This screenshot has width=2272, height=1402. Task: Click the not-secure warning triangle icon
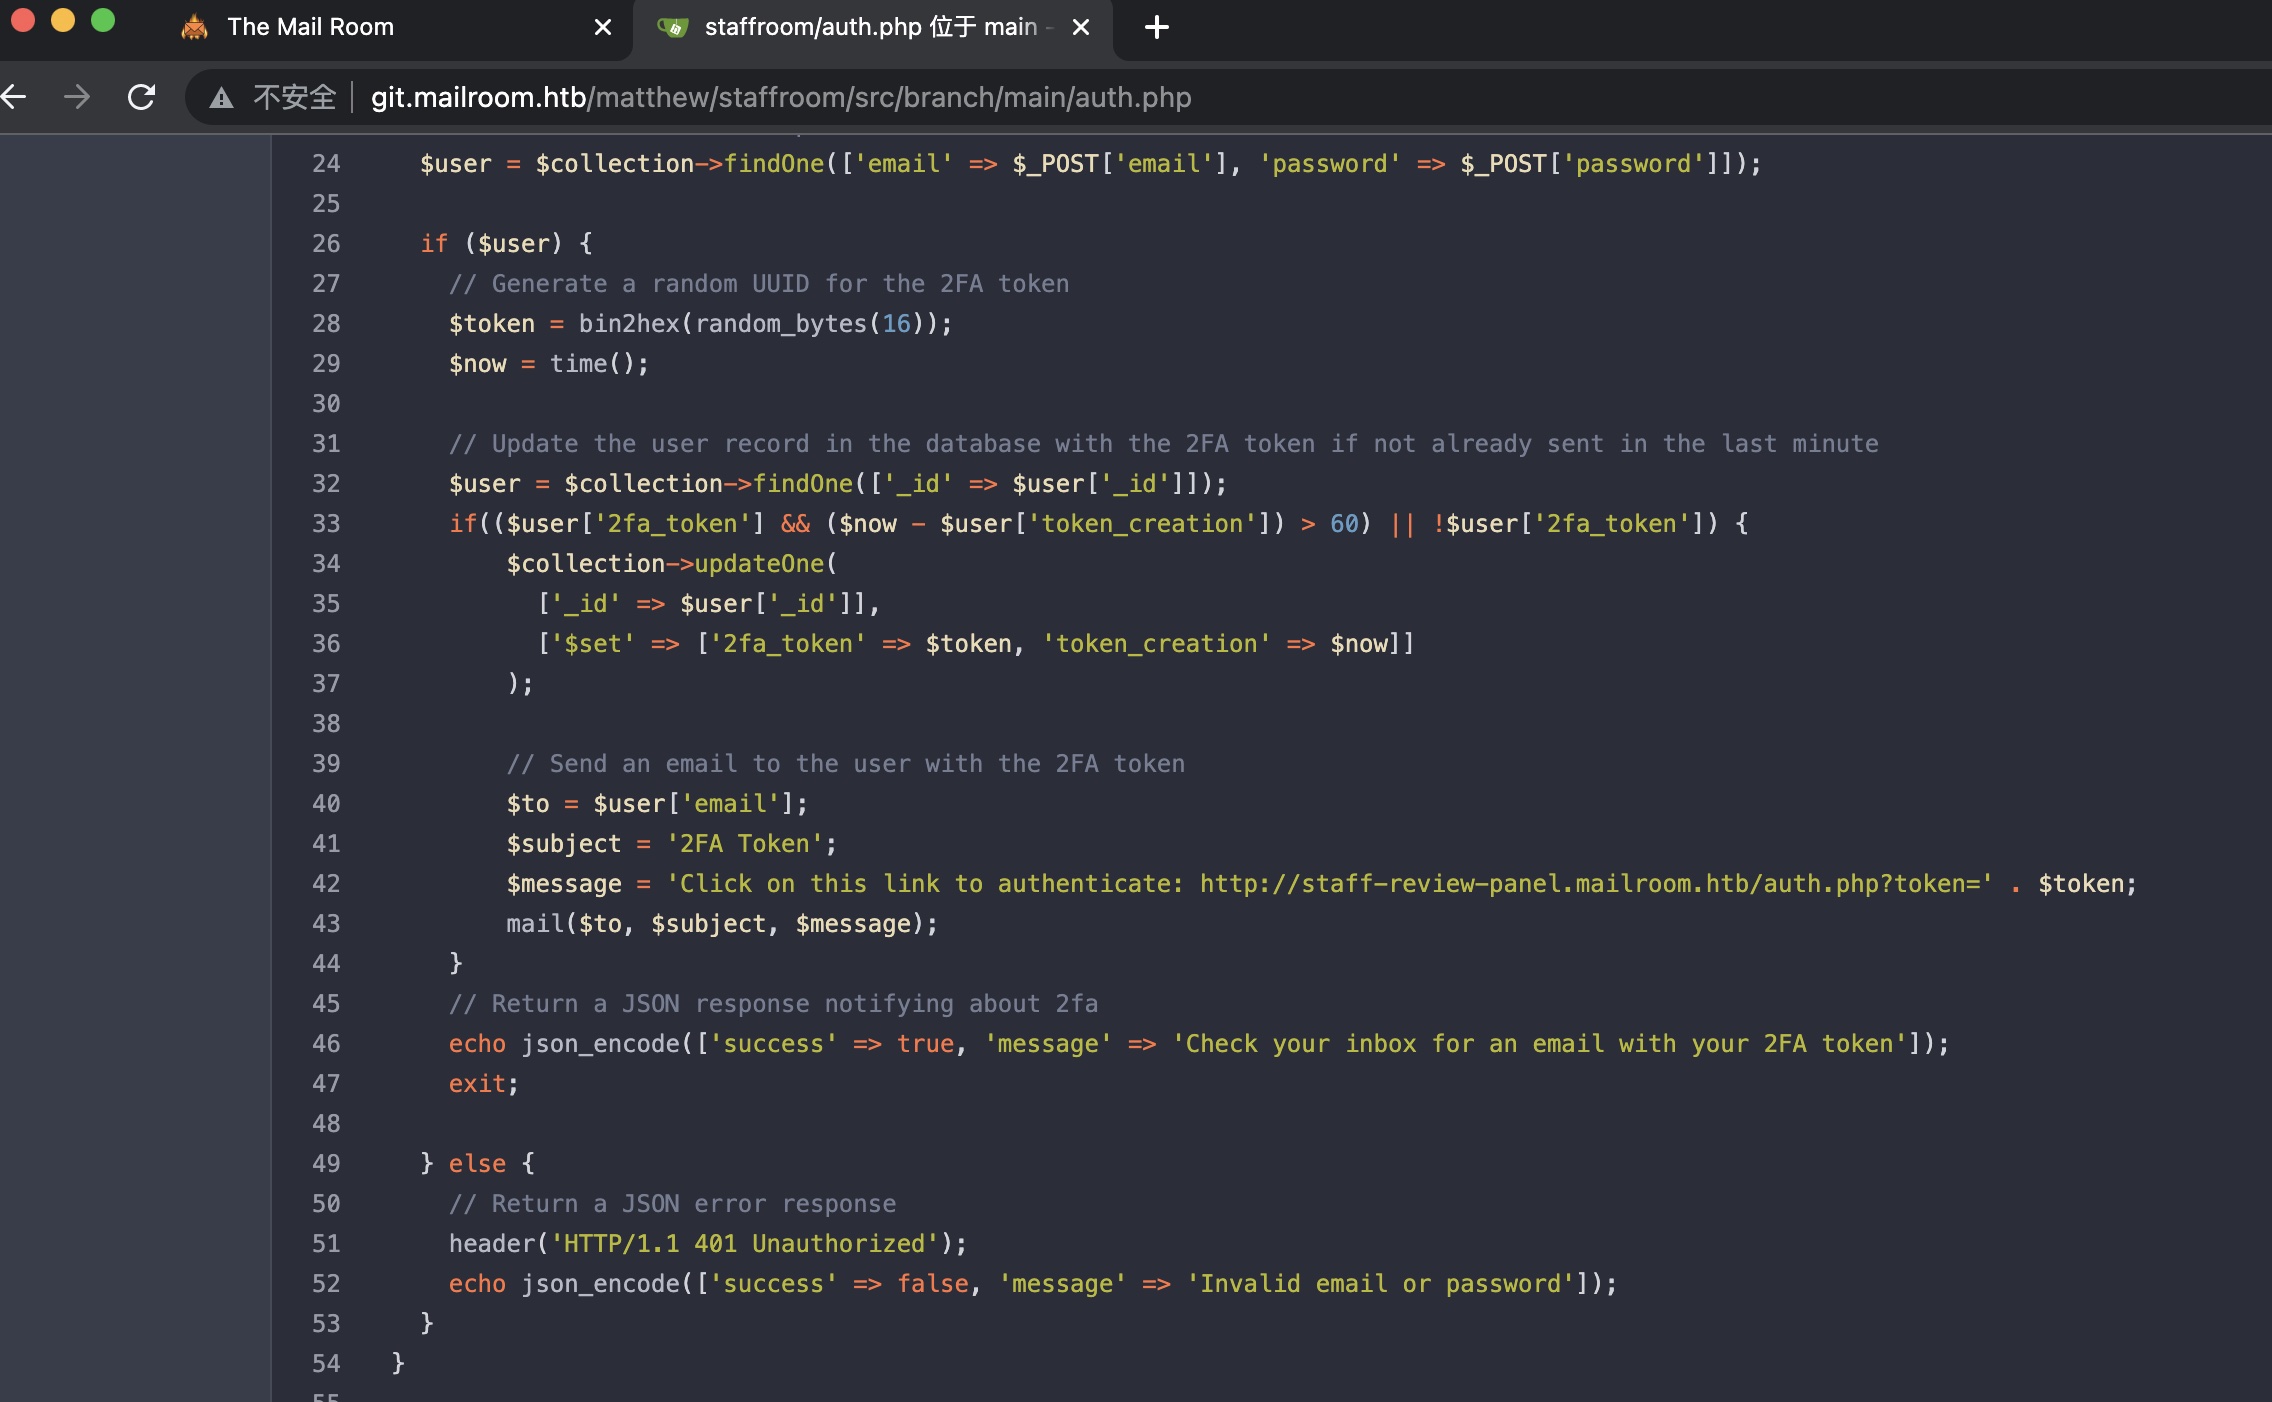click(x=221, y=98)
